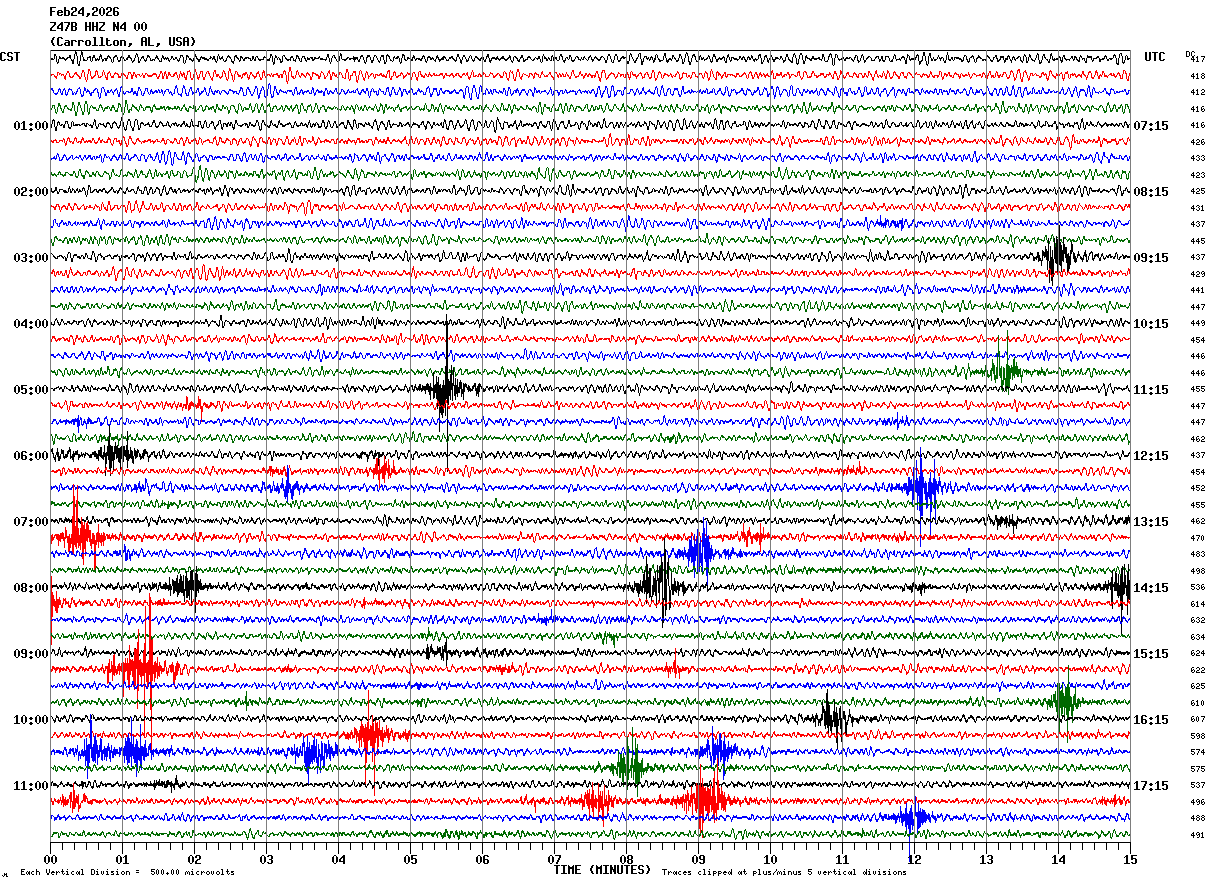Screen dimensions: 1210x886
Task: Click minute tick label 10 on x-axis
Action: tap(770, 859)
